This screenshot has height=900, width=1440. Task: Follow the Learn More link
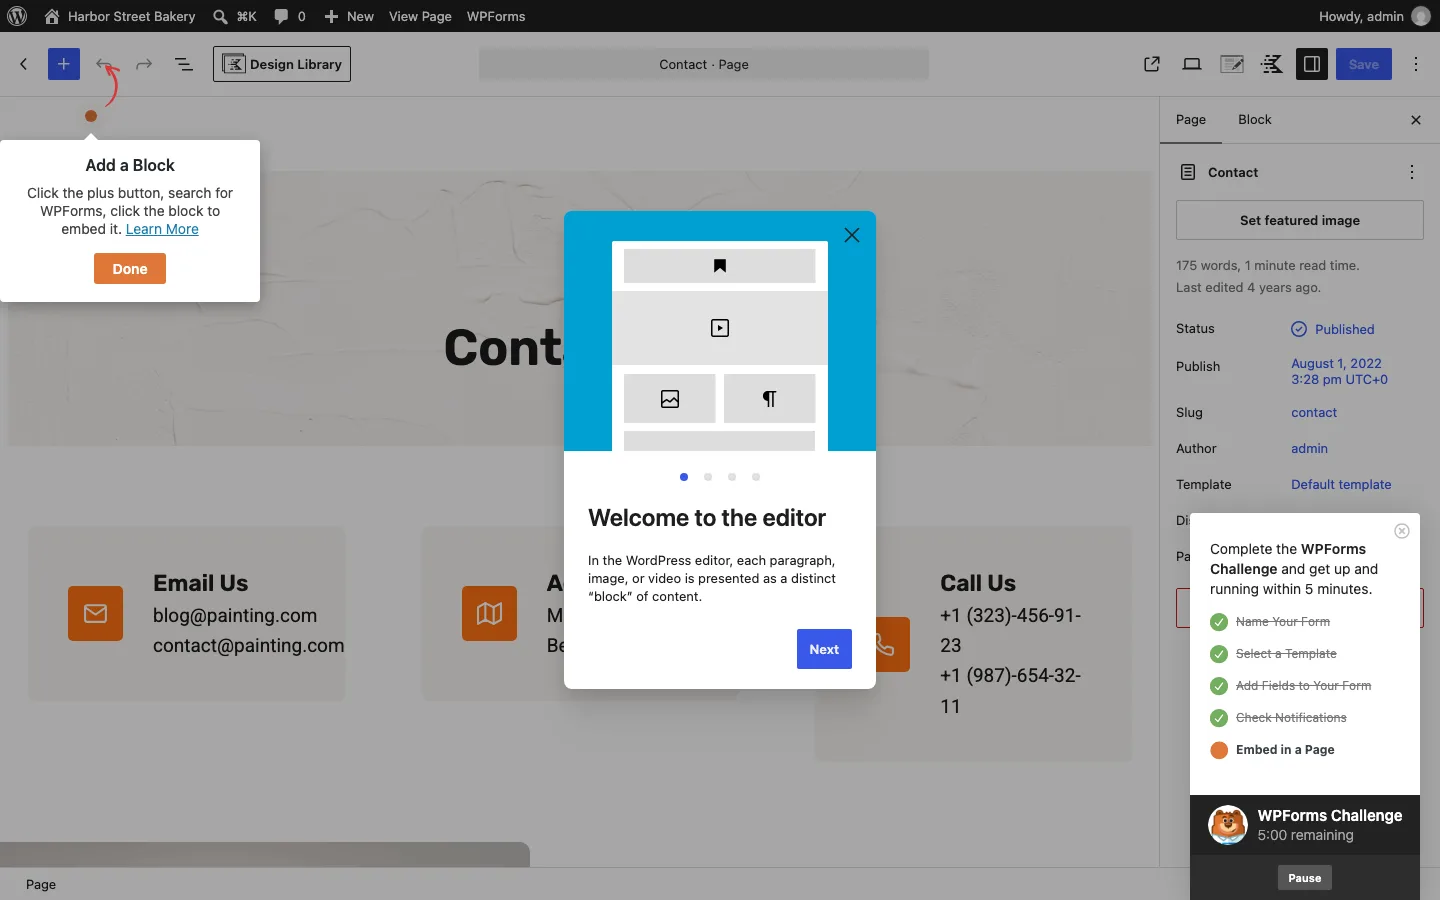[162, 229]
